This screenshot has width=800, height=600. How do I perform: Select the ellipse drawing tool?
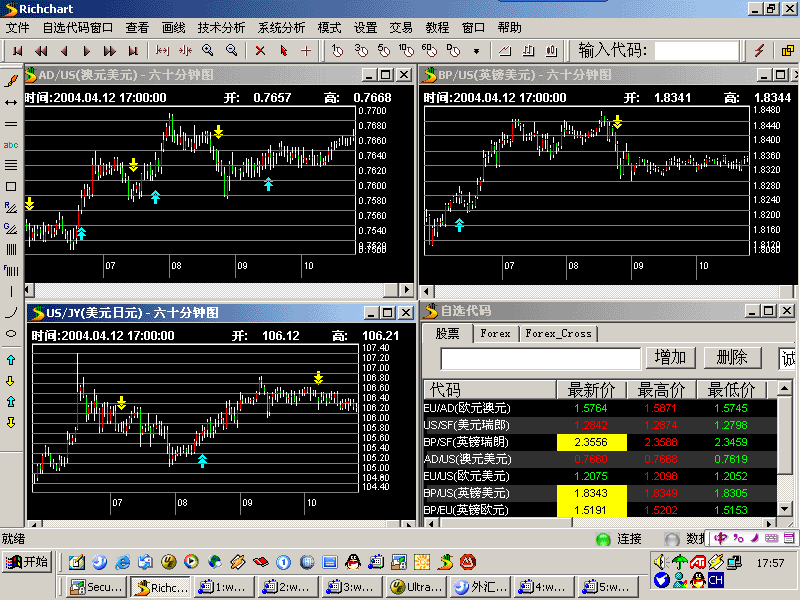coord(11,334)
